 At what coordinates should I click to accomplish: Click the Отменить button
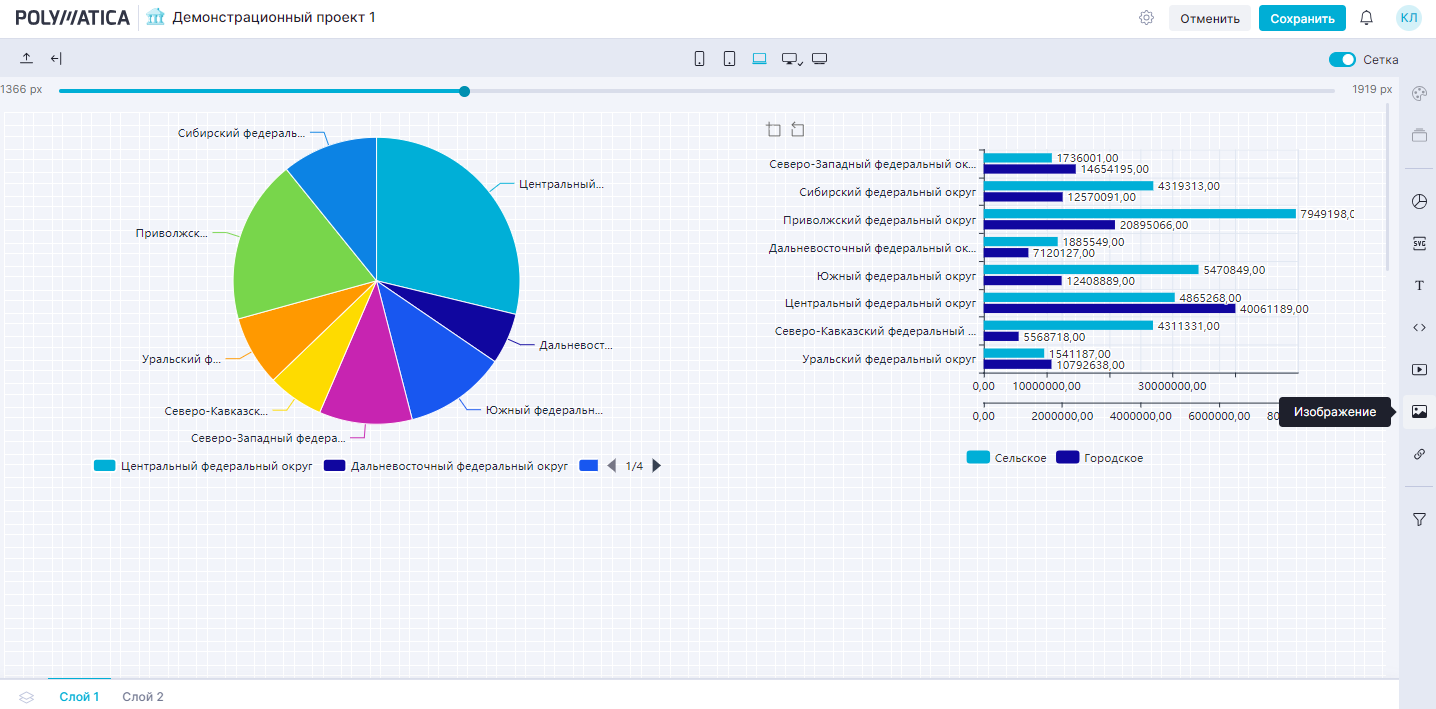[1209, 18]
